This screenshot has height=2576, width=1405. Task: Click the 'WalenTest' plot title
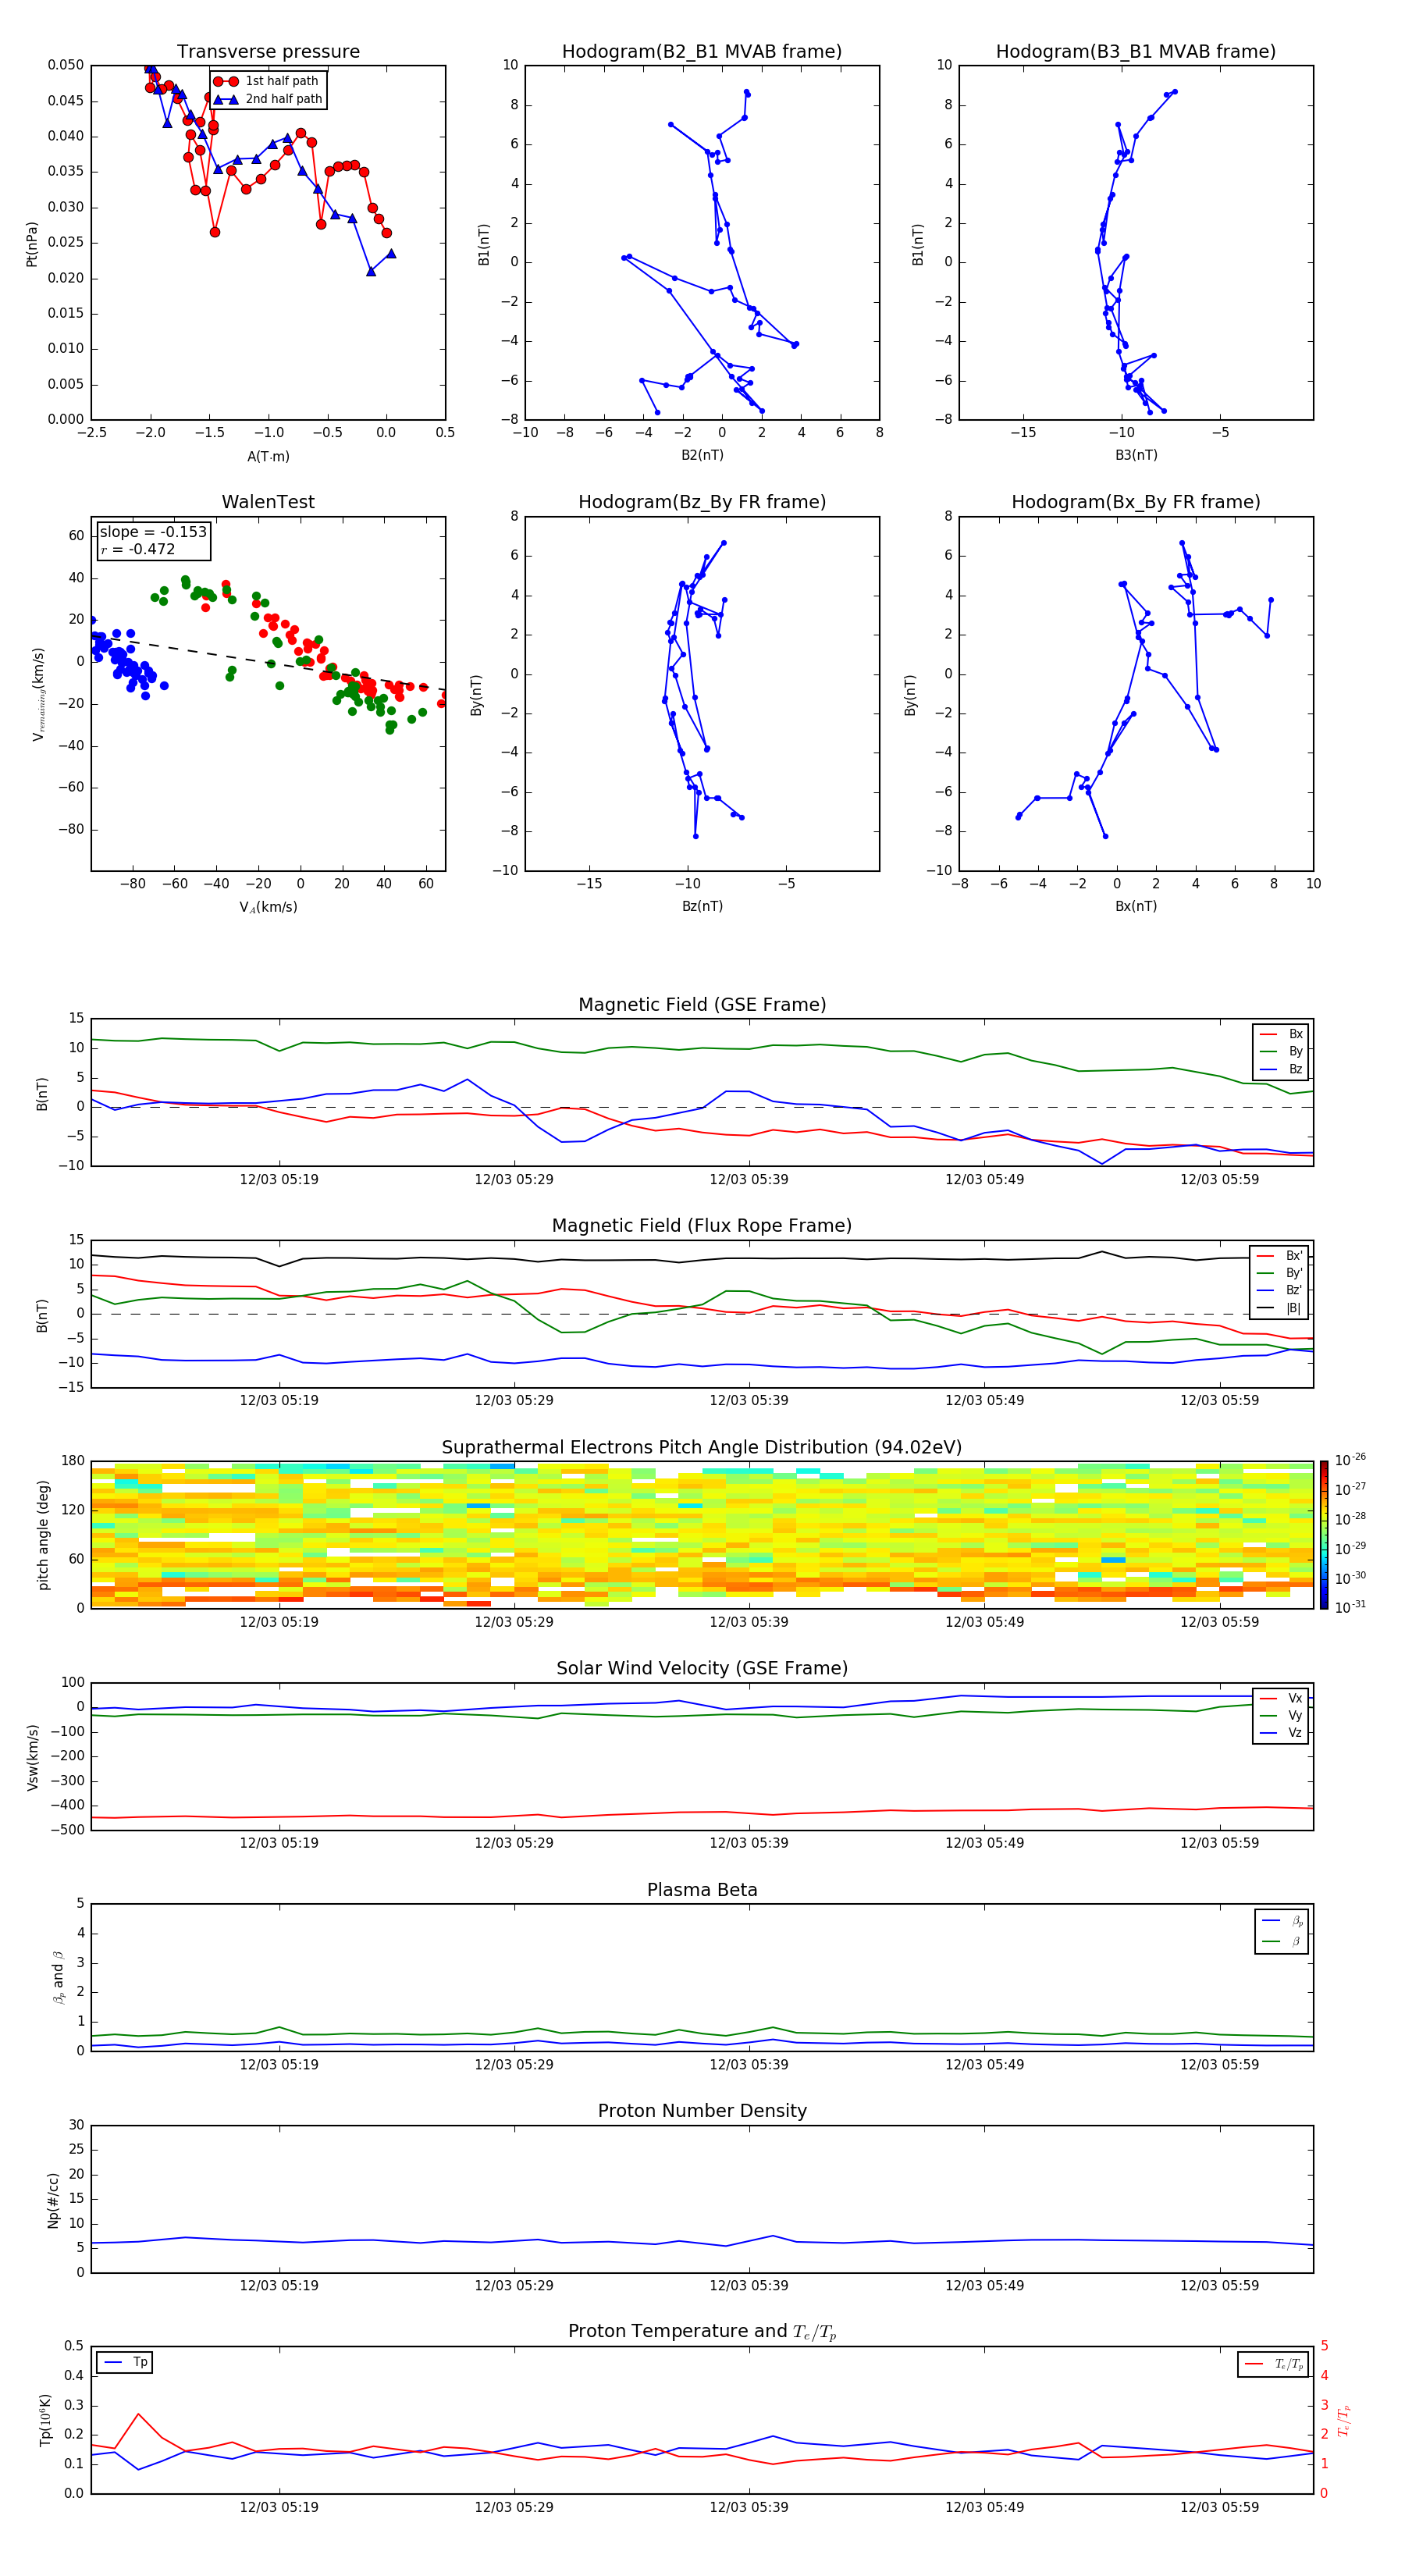pyautogui.click(x=268, y=502)
